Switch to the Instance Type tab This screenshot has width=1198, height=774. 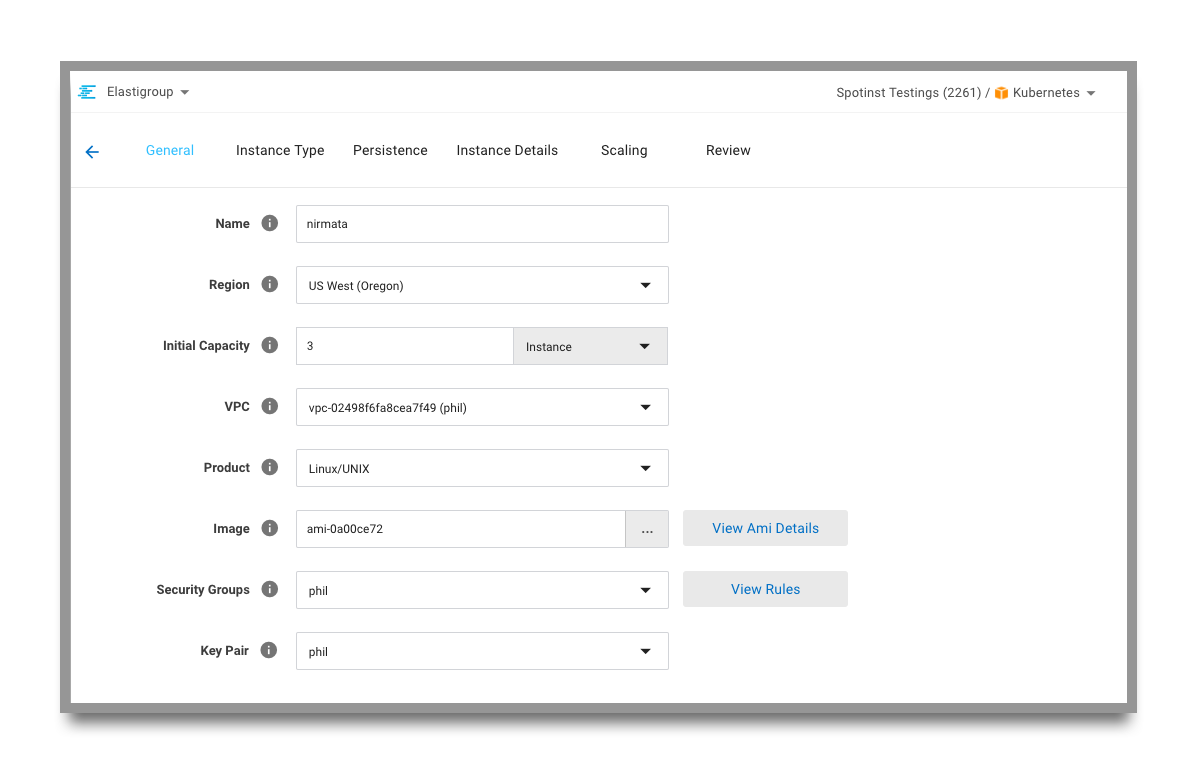click(x=280, y=151)
